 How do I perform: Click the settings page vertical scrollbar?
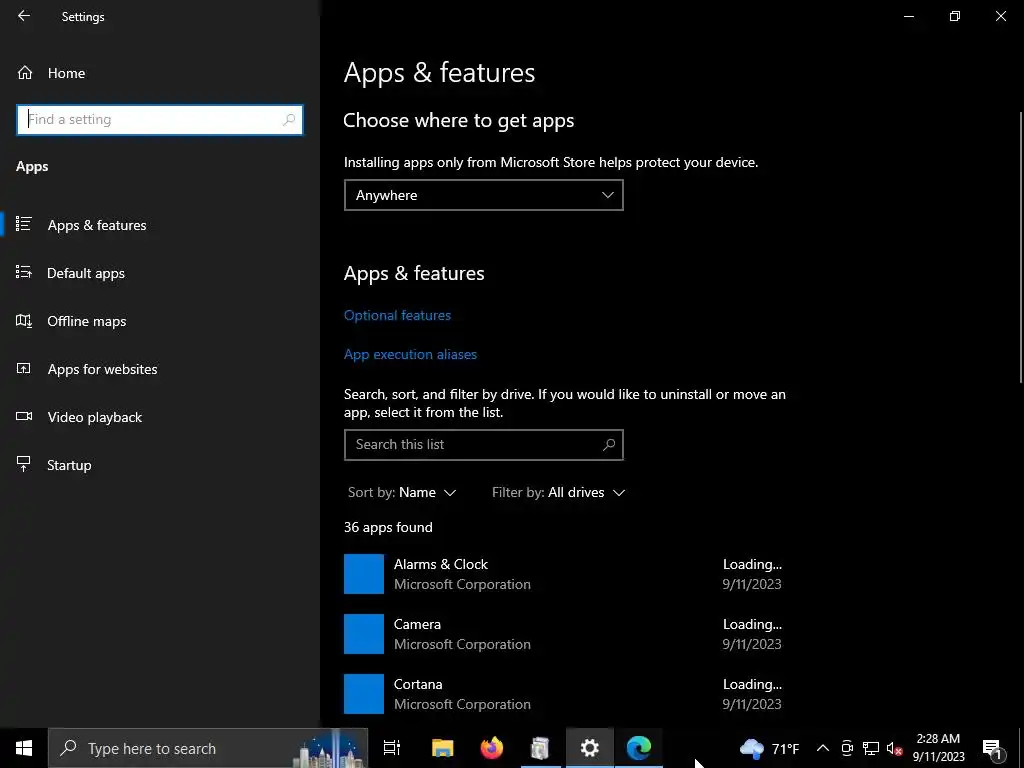pyautogui.click(x=1021, y=247)
